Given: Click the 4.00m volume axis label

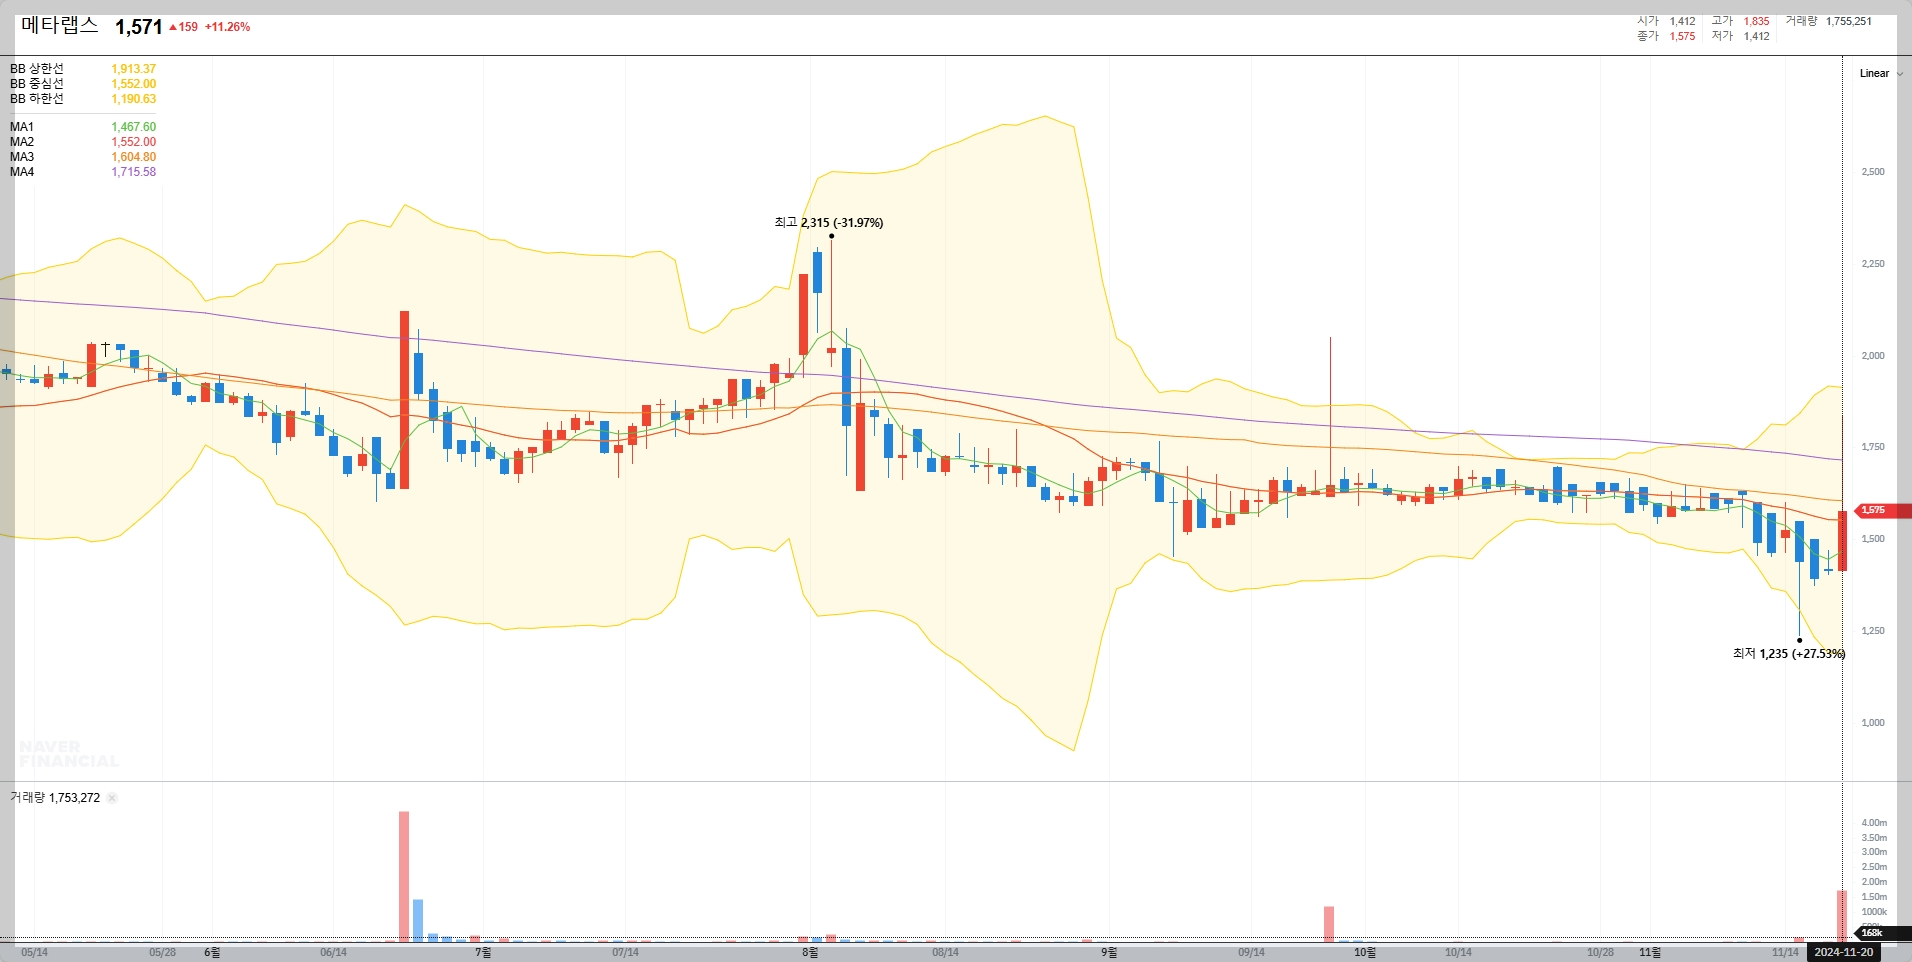Looking at the screenshot, I should [1873, 823].
